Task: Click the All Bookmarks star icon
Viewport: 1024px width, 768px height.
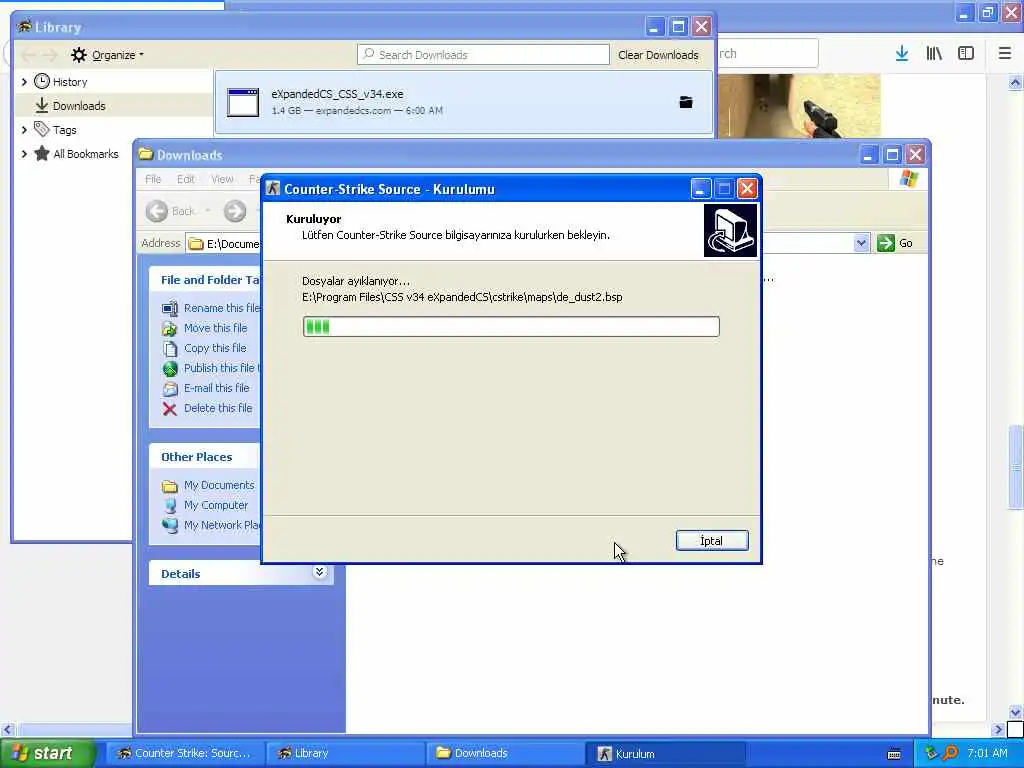Action: tap(42, 153)
